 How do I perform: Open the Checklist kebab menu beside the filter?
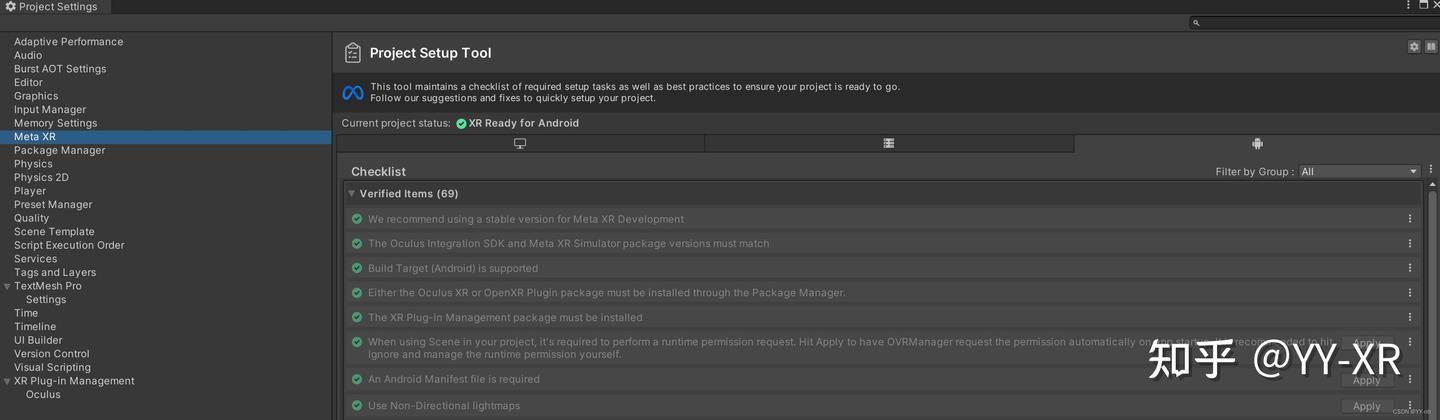pyautogui.click(x=1431, y=171)
